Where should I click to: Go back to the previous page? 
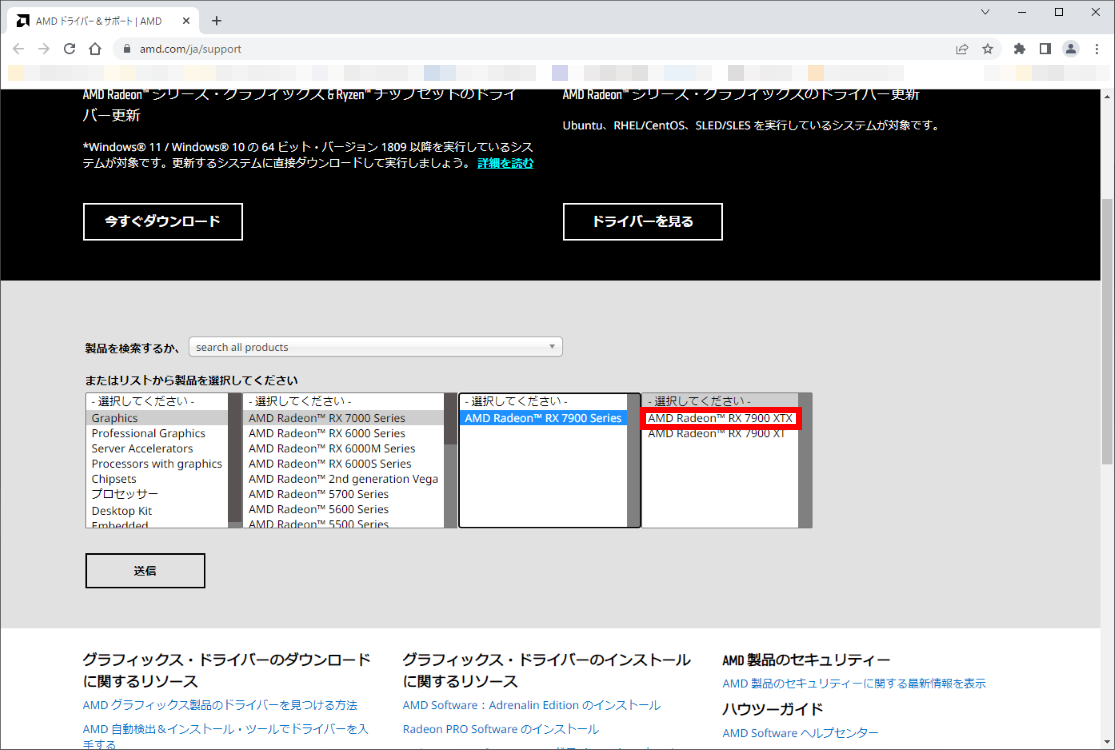coord(18,49)
